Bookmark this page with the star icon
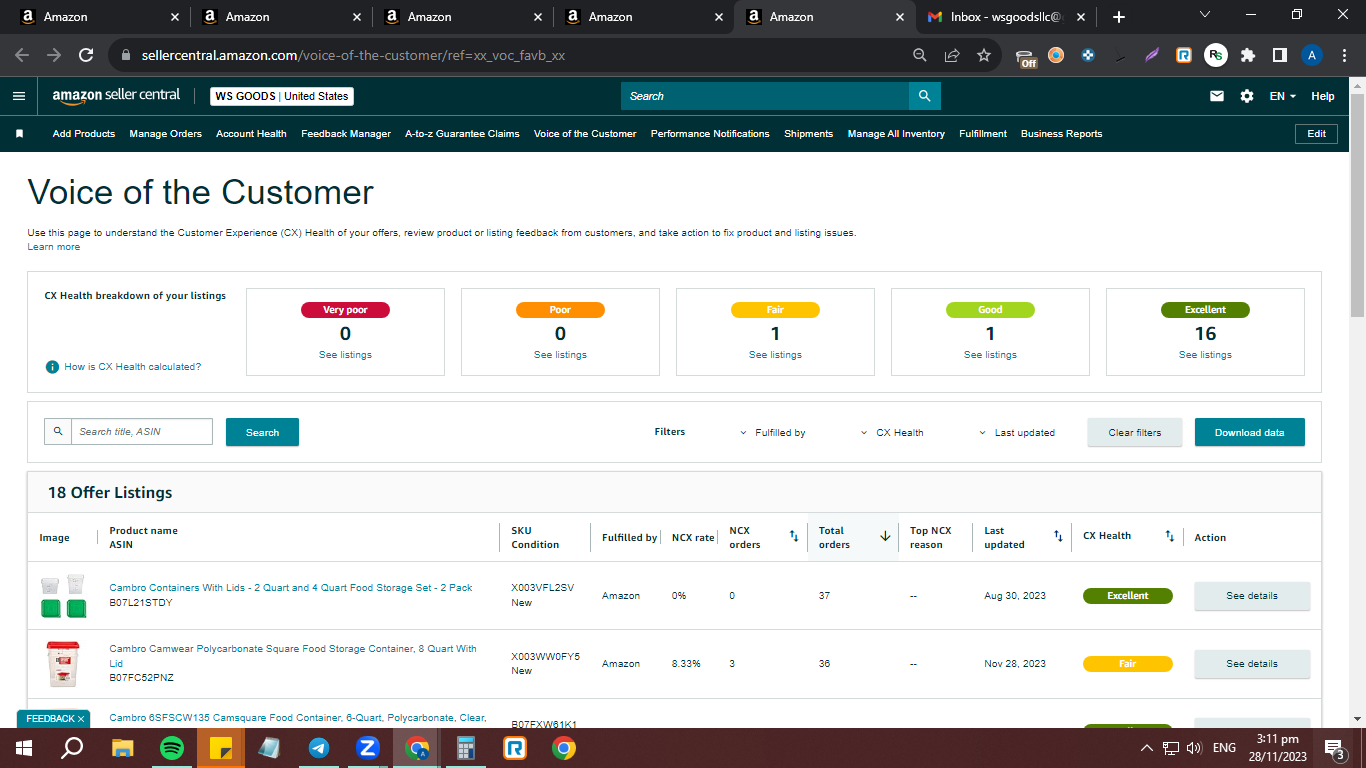Image resolution: width=1366 pixels, height=768 pixels. 984,55
